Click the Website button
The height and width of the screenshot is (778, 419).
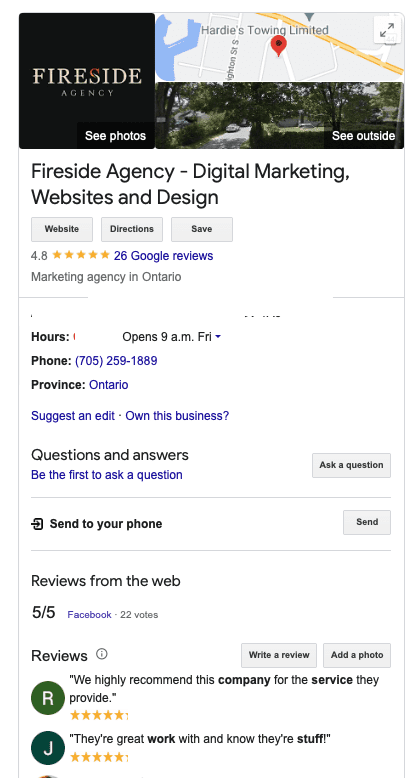coord(62,229)
